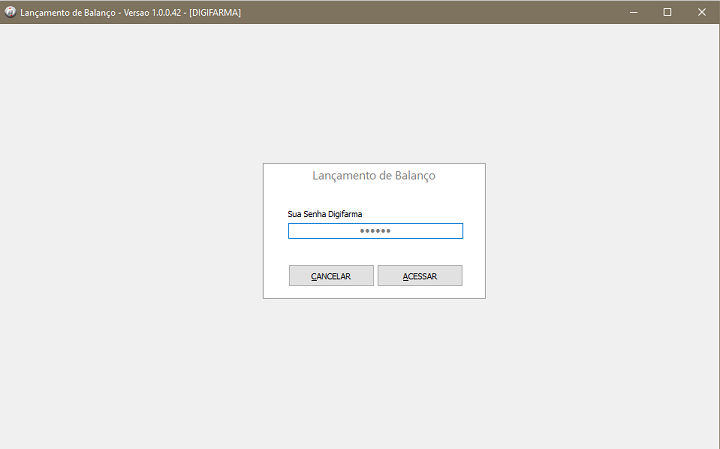This screenshot has width=720, height=449.
Task: Minimize the Lançamento de Balanço window
Action: click(x=634, y=12)
